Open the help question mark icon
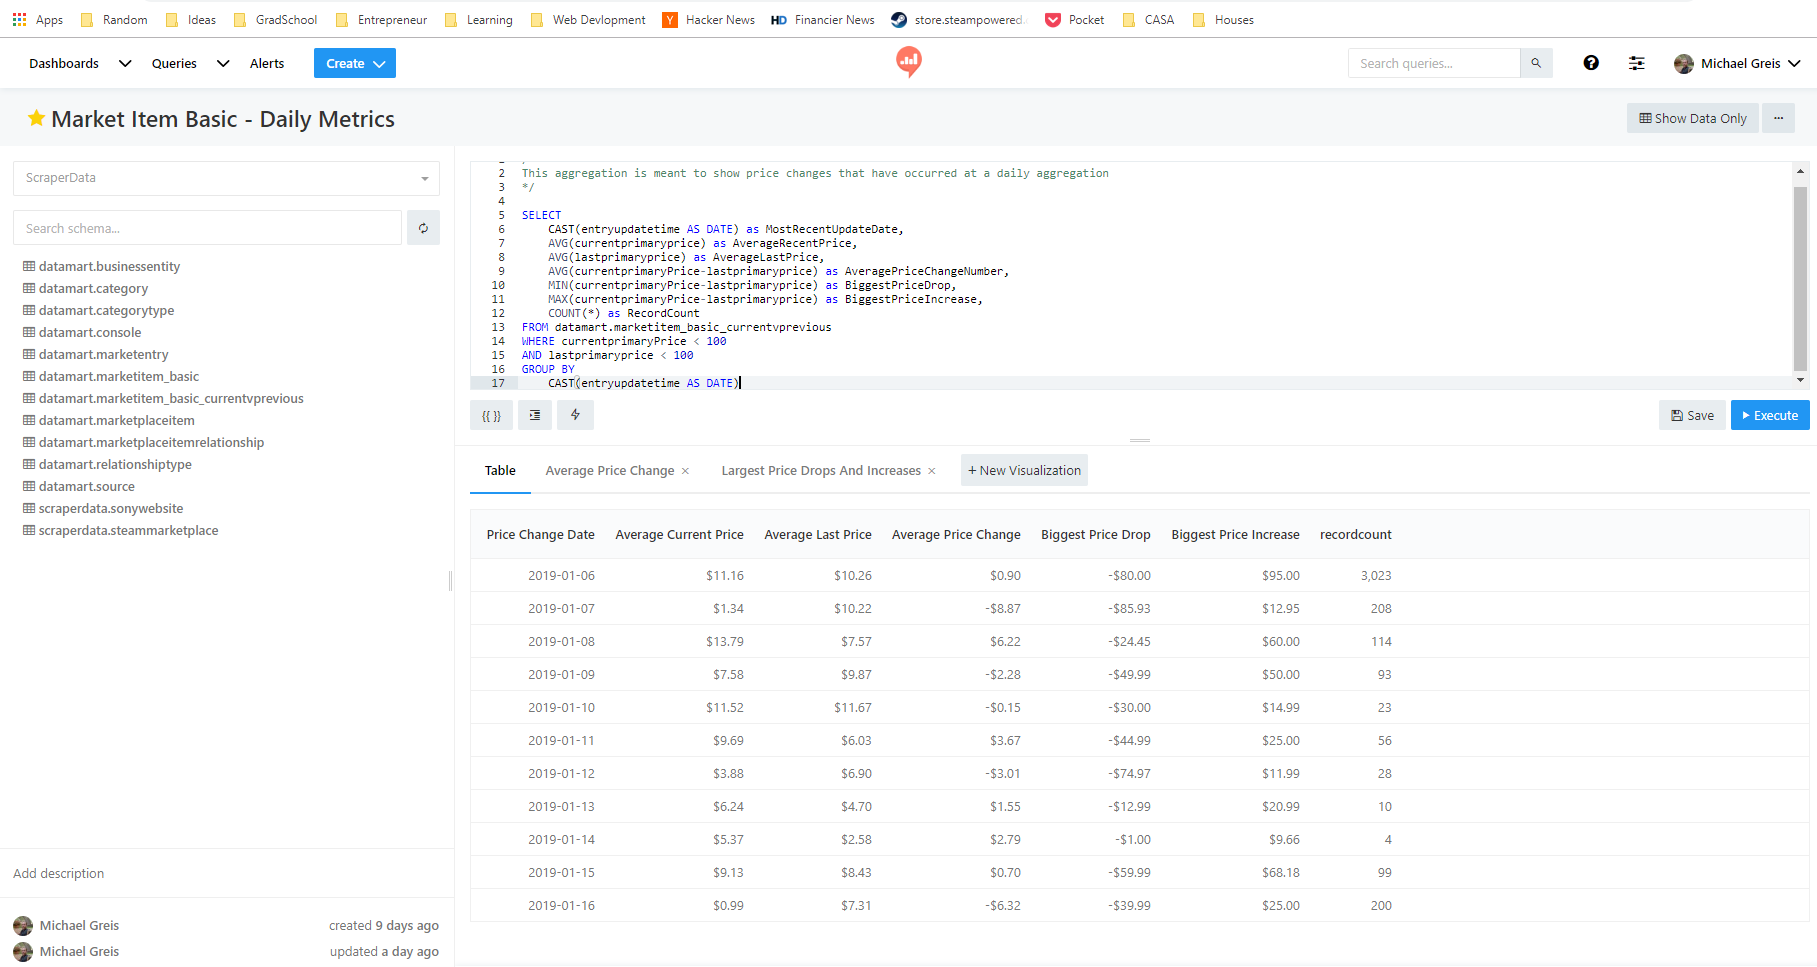1817x967 pixels. [x=1591, y=63]
